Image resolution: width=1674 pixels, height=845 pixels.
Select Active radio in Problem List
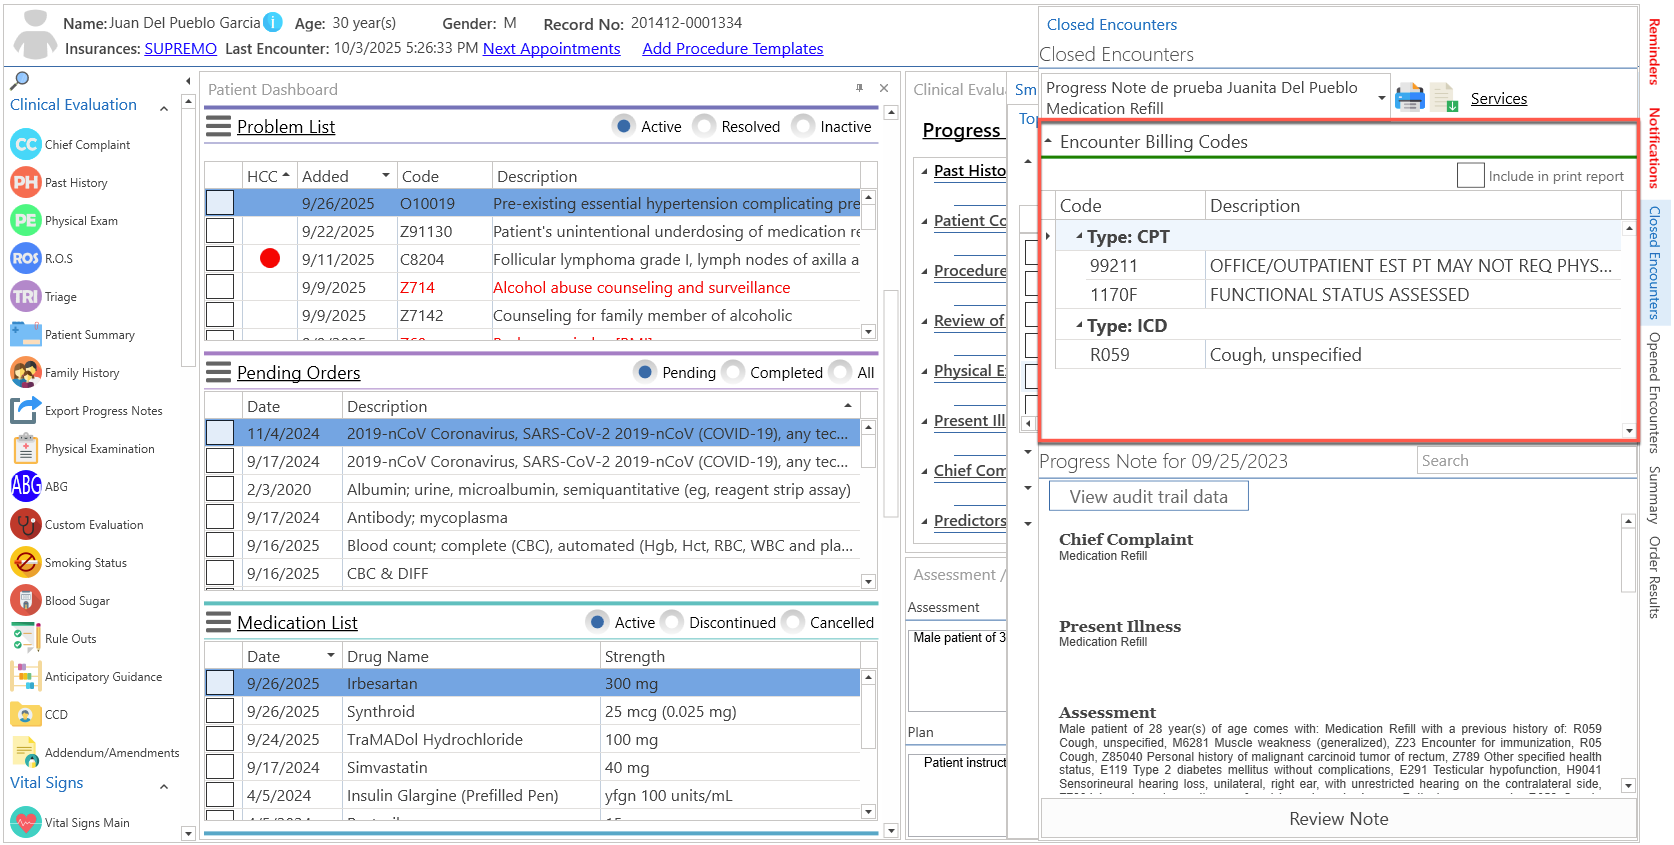coord(624,126)
